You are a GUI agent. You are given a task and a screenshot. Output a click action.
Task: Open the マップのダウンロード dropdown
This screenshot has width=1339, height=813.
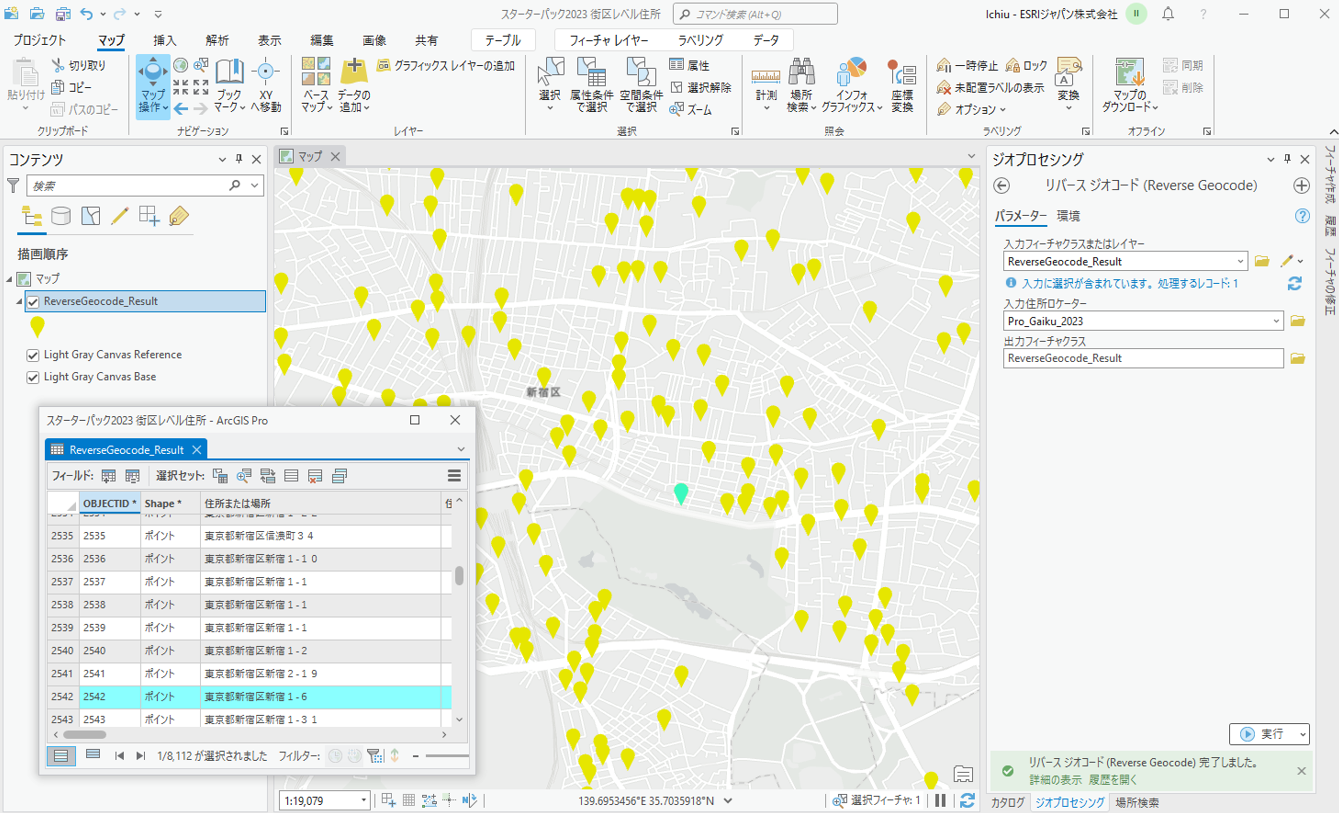1130,85
